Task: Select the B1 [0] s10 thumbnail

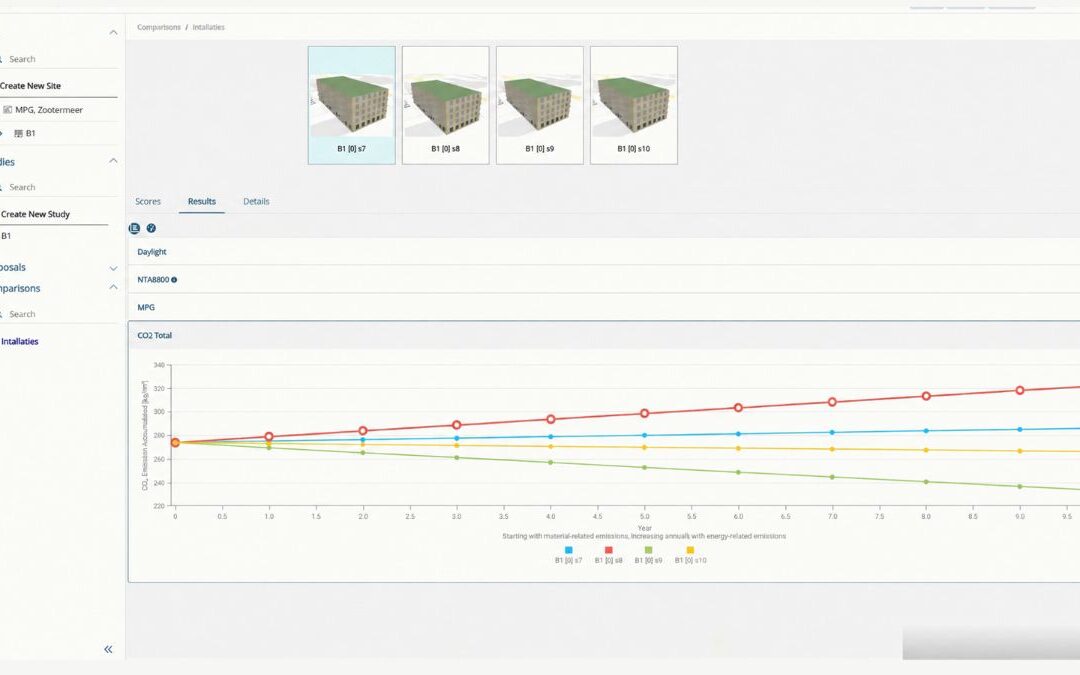Action: tap(634, 105)
